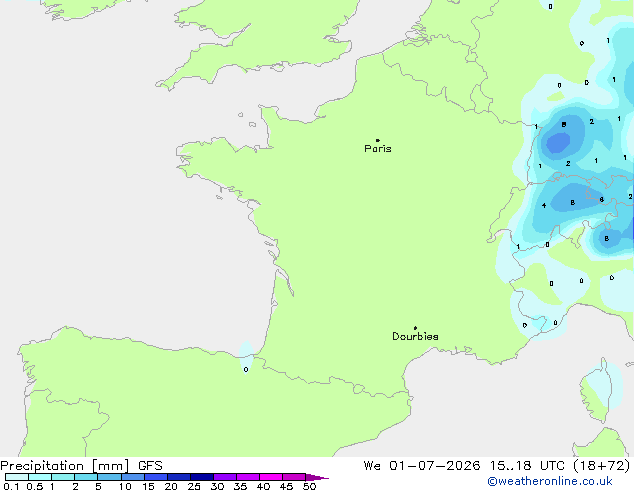Click the '0' value at the Basque coast

[x=246, y=370]
